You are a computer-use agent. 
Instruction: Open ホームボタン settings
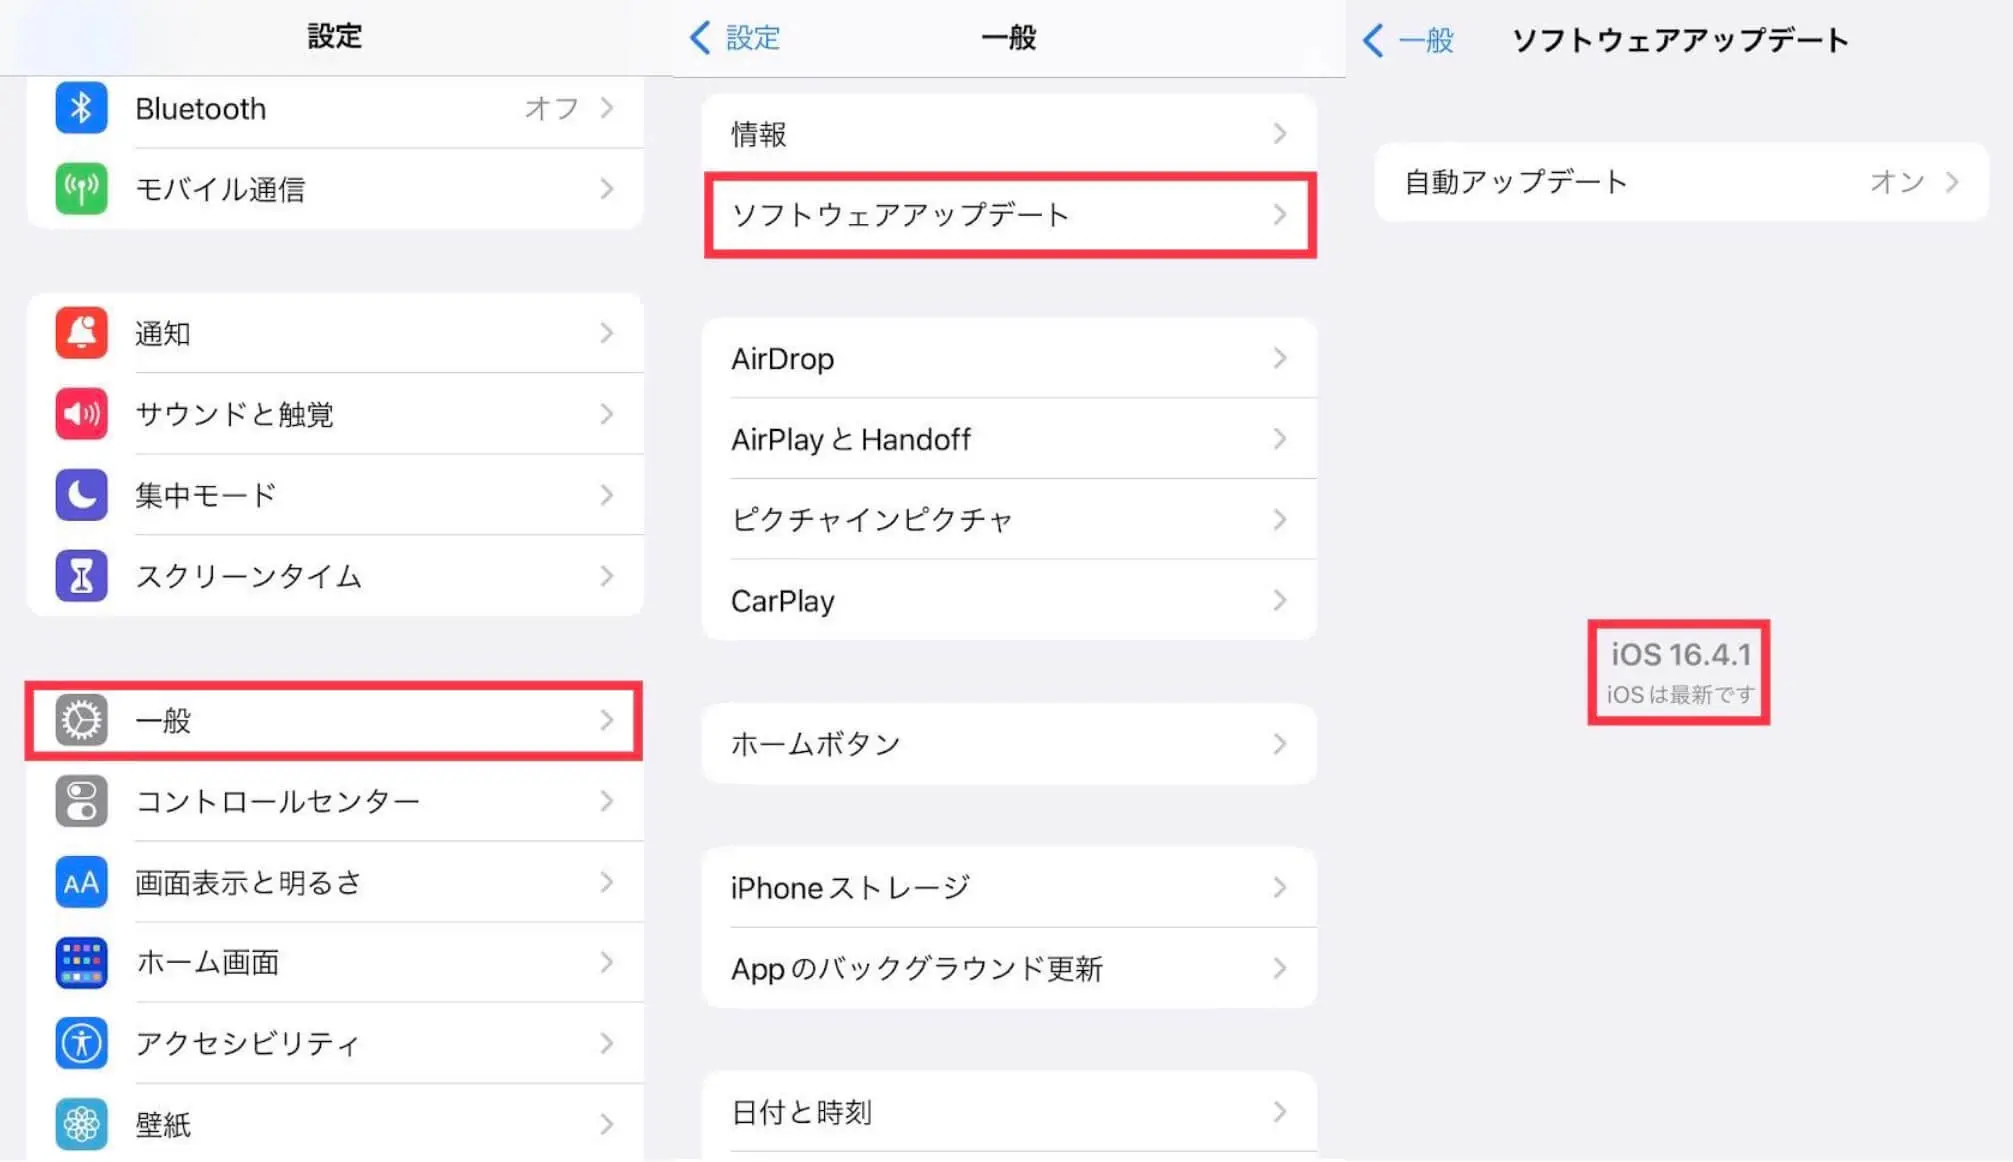pyautogui.click(x=1005, y=744)
